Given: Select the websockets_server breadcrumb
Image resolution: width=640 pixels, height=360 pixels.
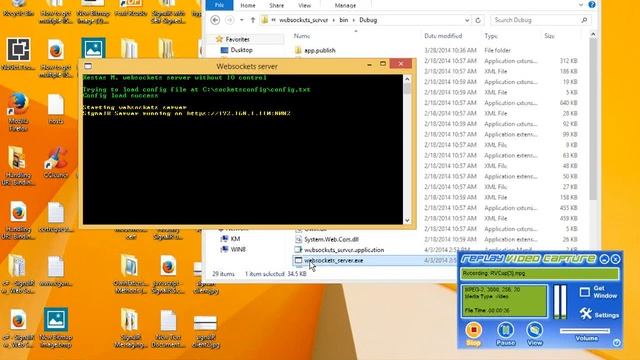Looking at the screenshot, I should 303,20.
